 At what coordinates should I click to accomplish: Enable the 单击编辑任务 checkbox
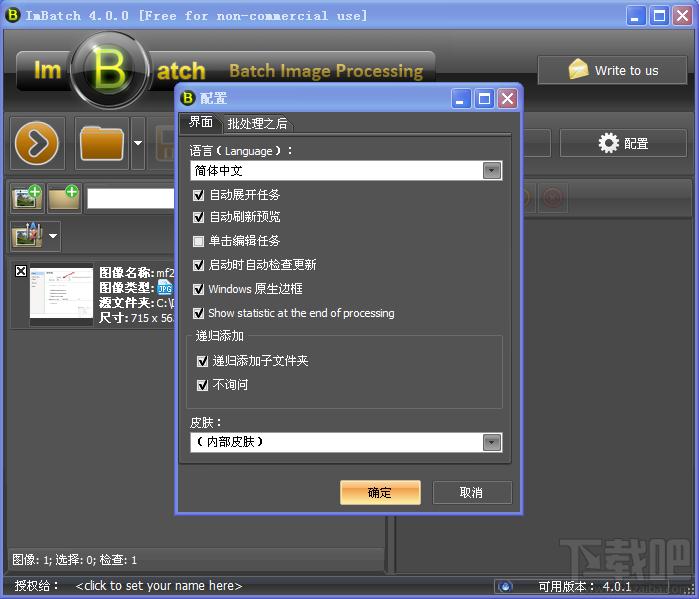tap(199, 241)
